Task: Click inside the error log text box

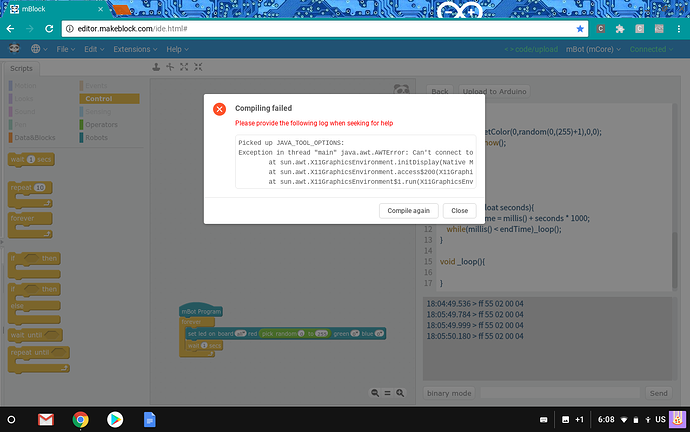Action: (356, 162)
